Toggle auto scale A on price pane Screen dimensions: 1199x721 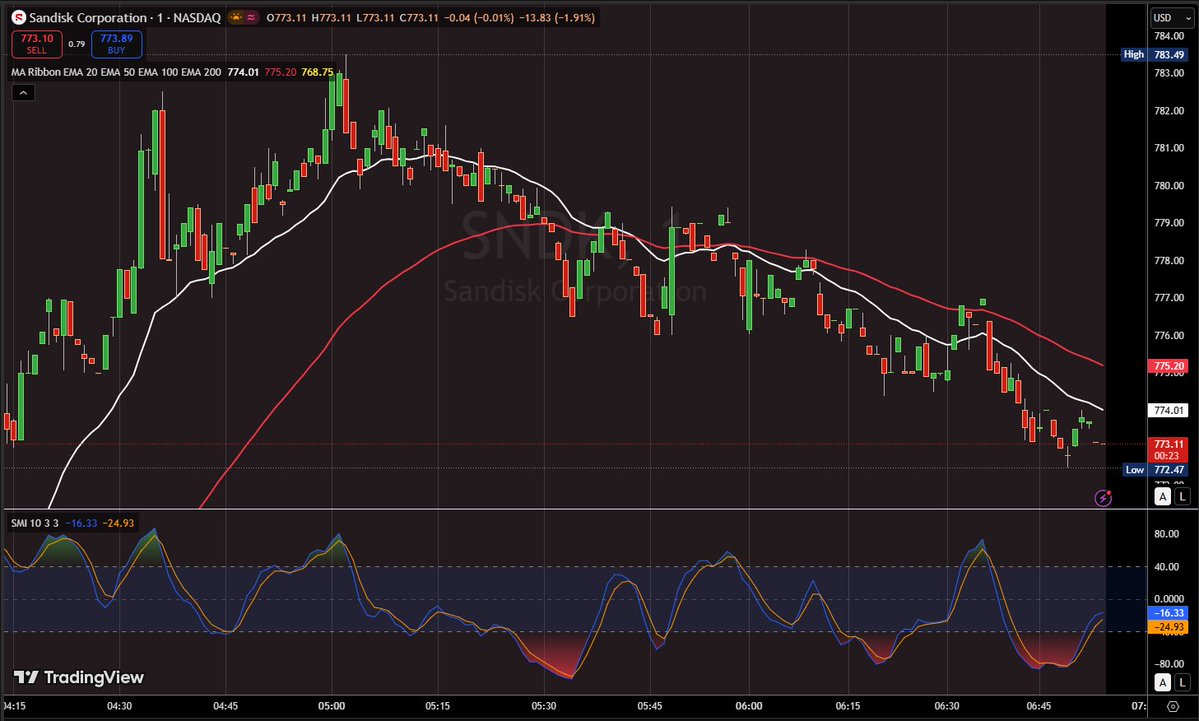pos(1162,496)
